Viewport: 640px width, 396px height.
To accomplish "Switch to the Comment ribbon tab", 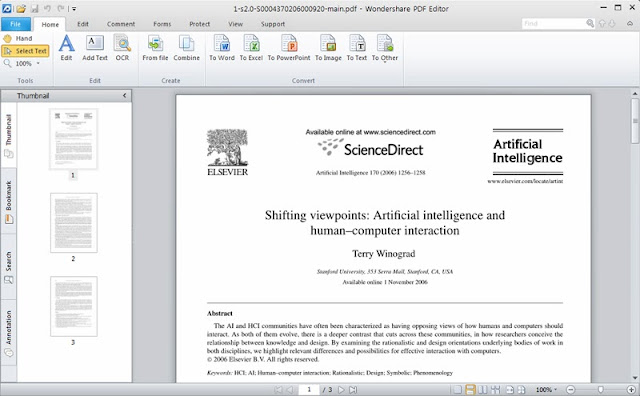I will coord(121,24).
